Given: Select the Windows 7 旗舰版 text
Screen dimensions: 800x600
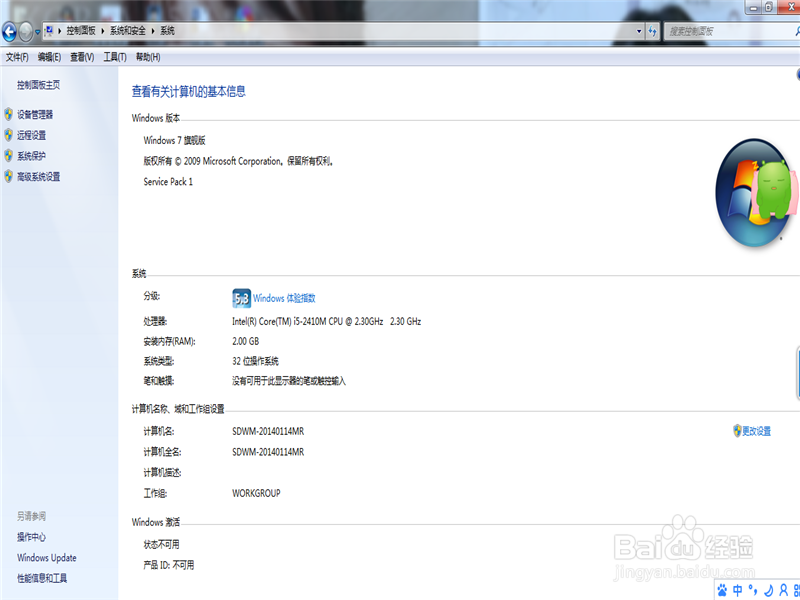Looking at the screenshot, I should point(174,140).
